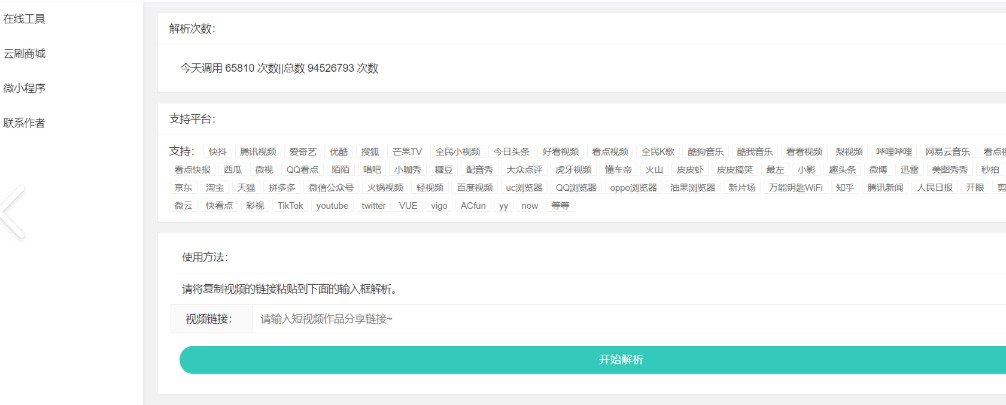Select the 快抖 platform tag

click(x=217, y=151)
